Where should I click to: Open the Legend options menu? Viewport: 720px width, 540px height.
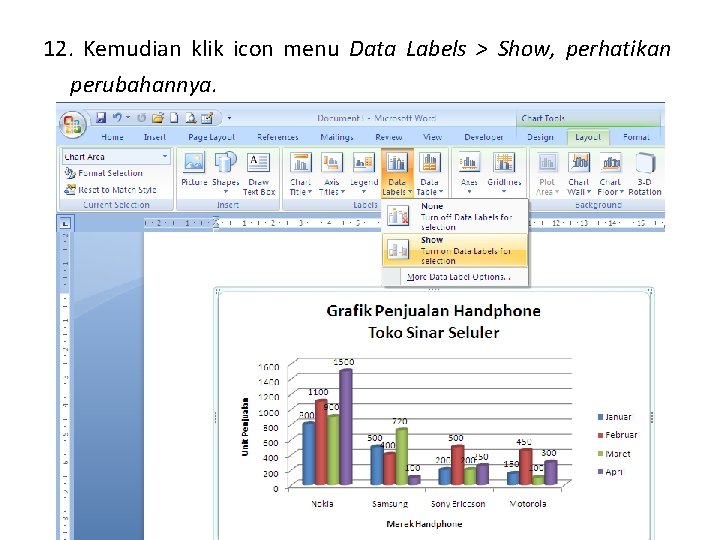[x=364, y=174]
